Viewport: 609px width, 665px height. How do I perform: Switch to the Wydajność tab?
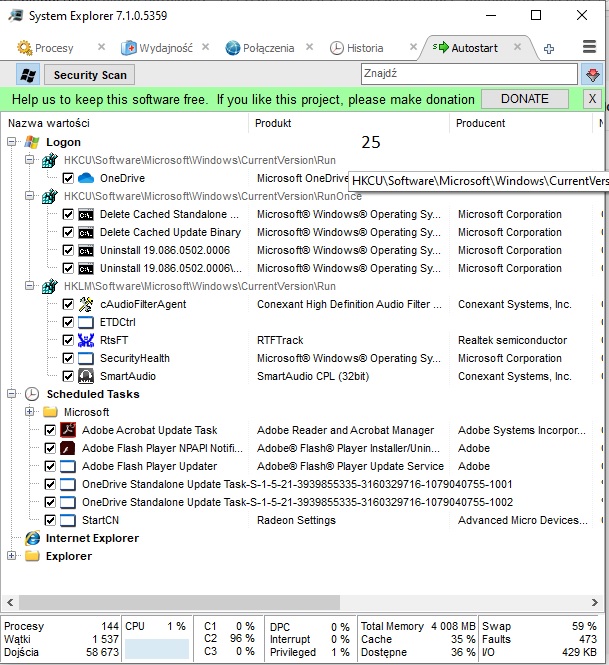[x=166, y=48]
